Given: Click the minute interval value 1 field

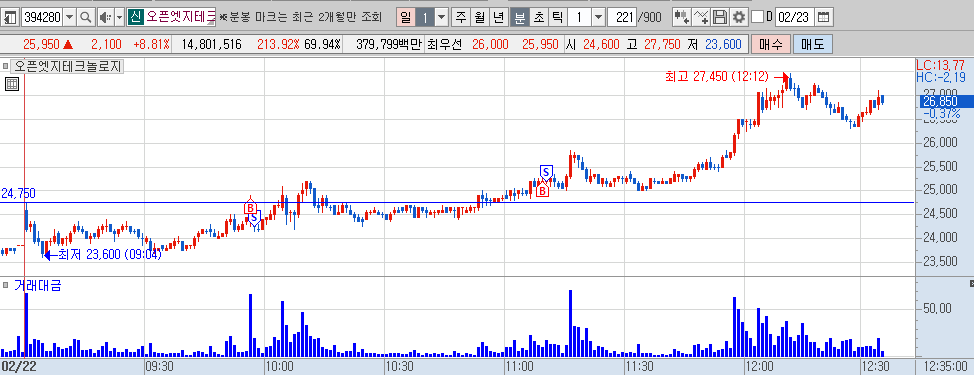Looking at the screenshot, I should 579,17.
